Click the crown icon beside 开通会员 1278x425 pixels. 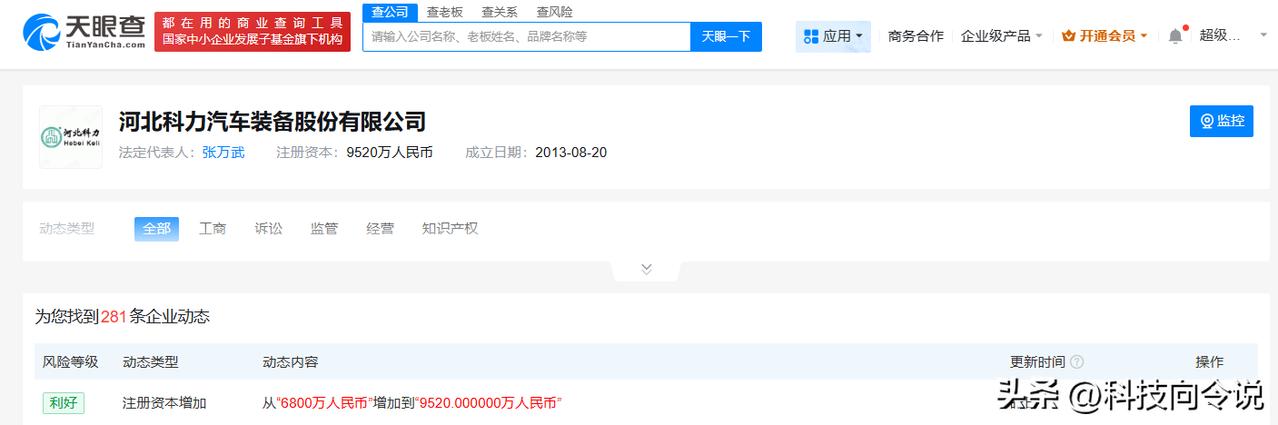coord(1069,36)
